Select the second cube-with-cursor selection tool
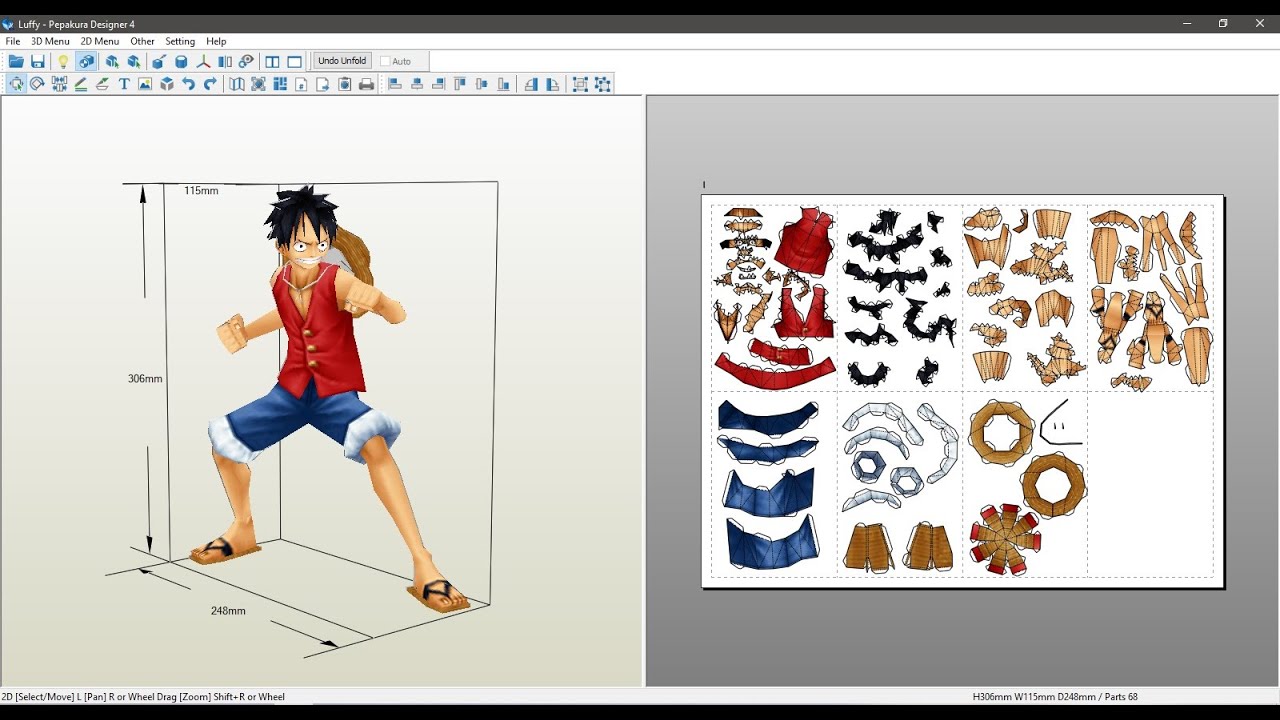This screenshot has width=1280, height=720. click(134, 61)
